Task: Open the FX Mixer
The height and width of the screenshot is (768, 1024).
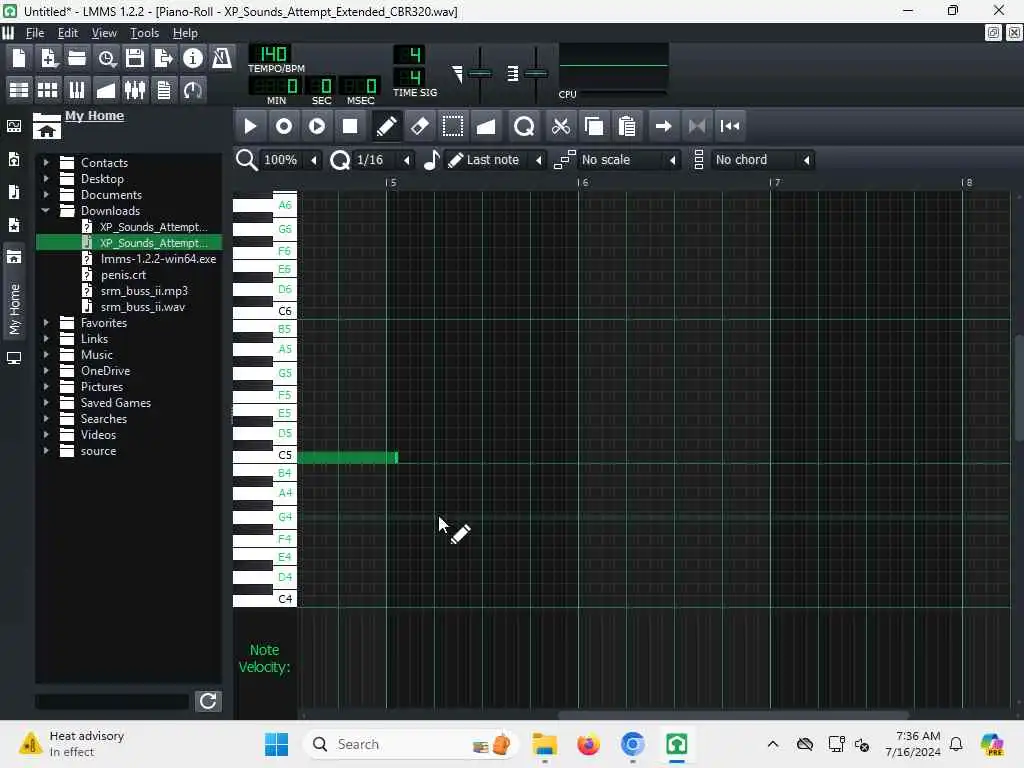Action: (135, 89)
